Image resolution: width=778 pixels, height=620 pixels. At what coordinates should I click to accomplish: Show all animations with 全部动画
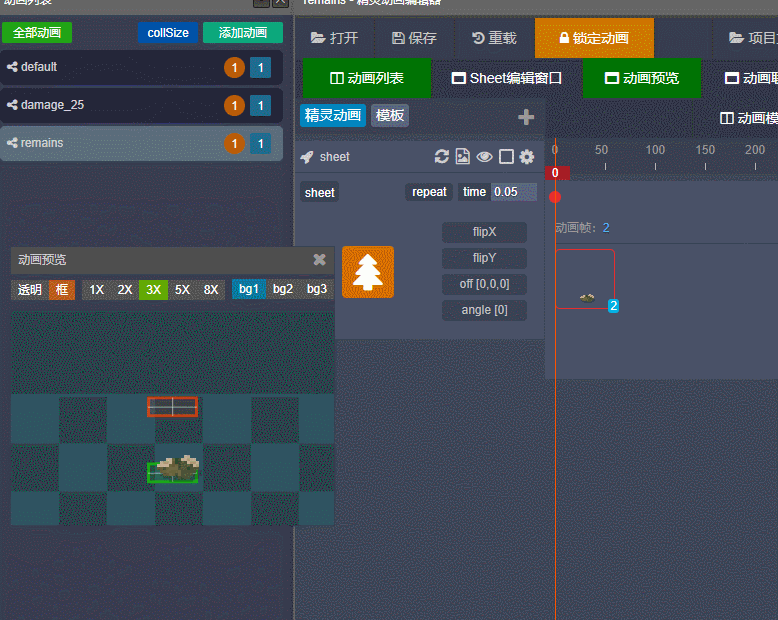pos(37,33)
